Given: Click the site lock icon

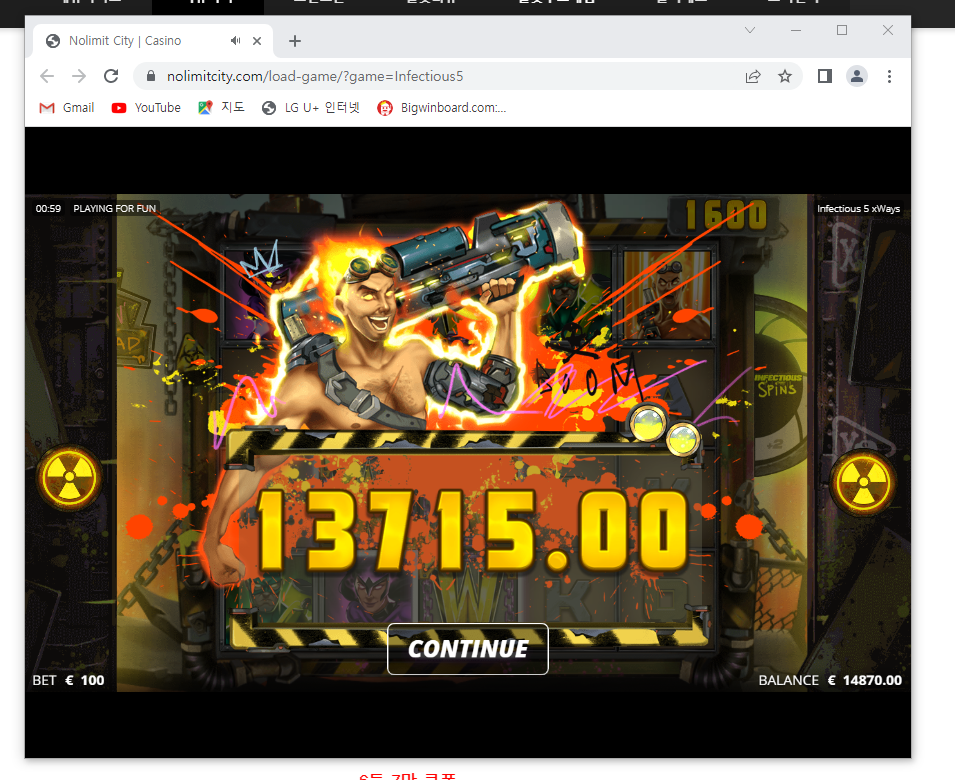Looking at the screenshot, I should tap(151, 76).
